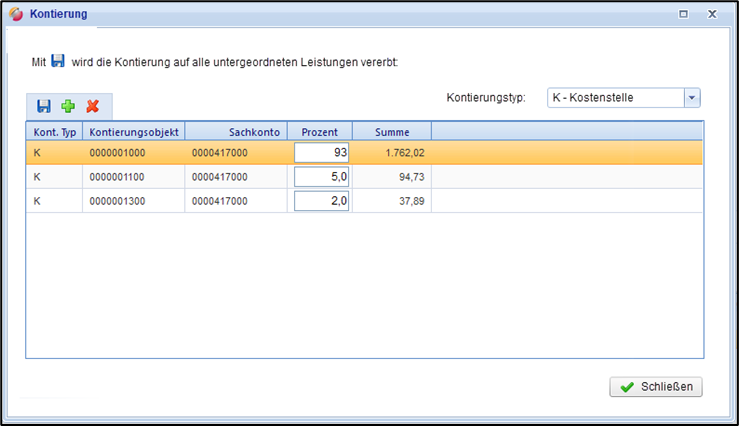Click the Sachkonto column header
739x426 pixels.
coord(236,132)
